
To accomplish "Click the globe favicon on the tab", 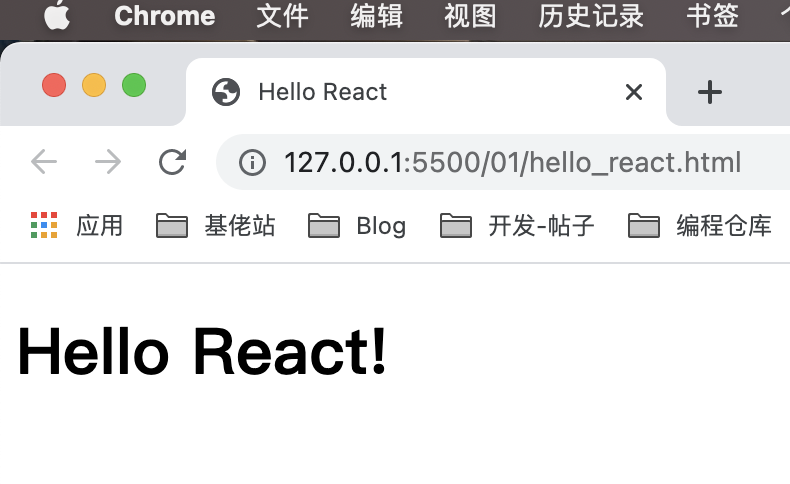I will click(226, 92).
